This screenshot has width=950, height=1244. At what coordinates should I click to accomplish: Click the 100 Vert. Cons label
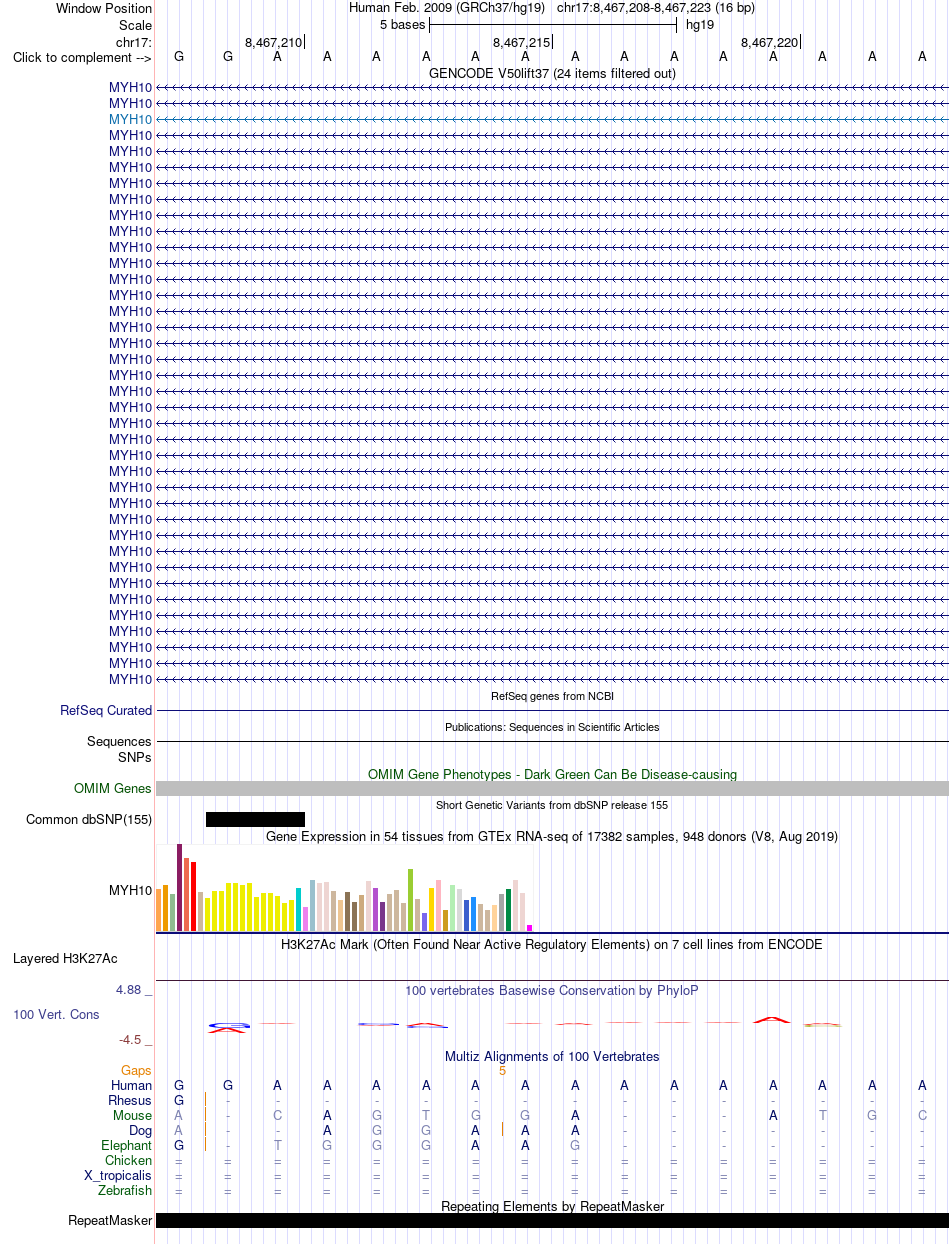click(56, 1014)
